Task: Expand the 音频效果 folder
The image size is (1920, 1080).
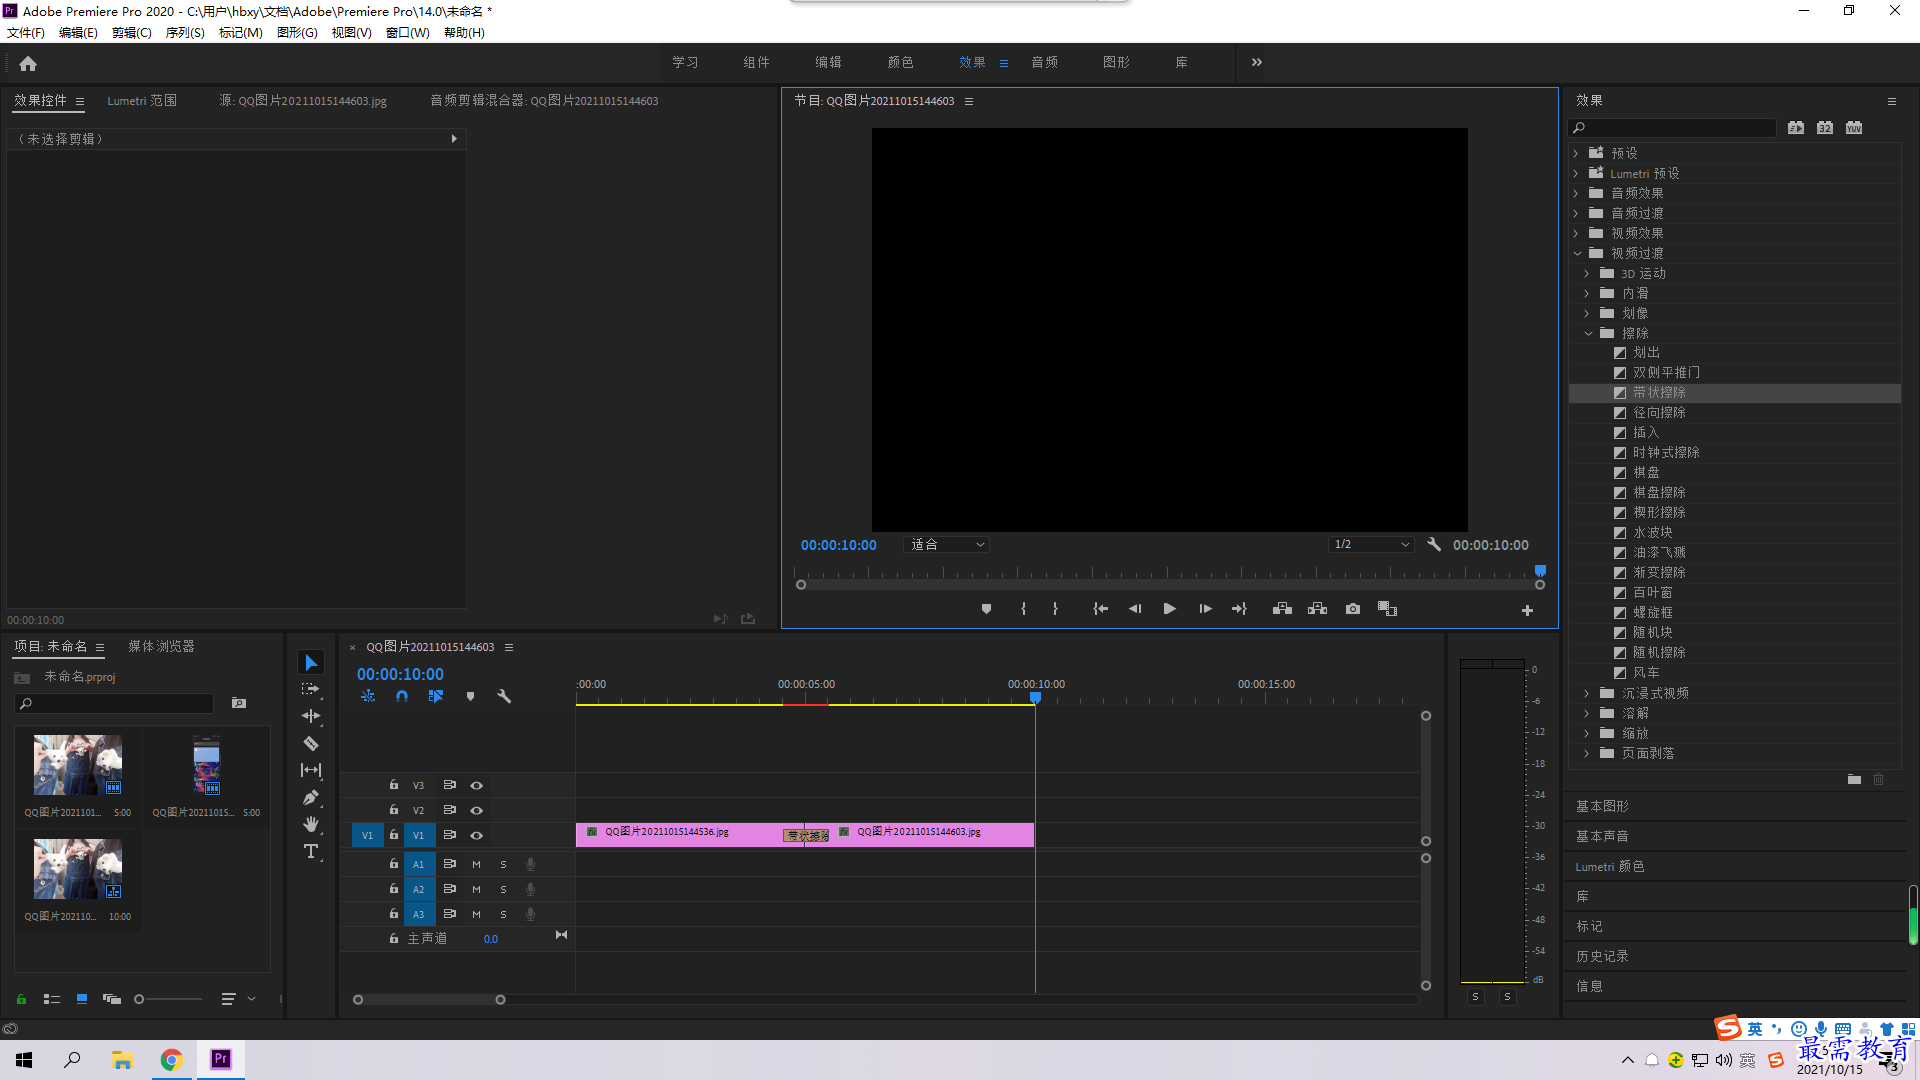Action: click(1576, 193)
